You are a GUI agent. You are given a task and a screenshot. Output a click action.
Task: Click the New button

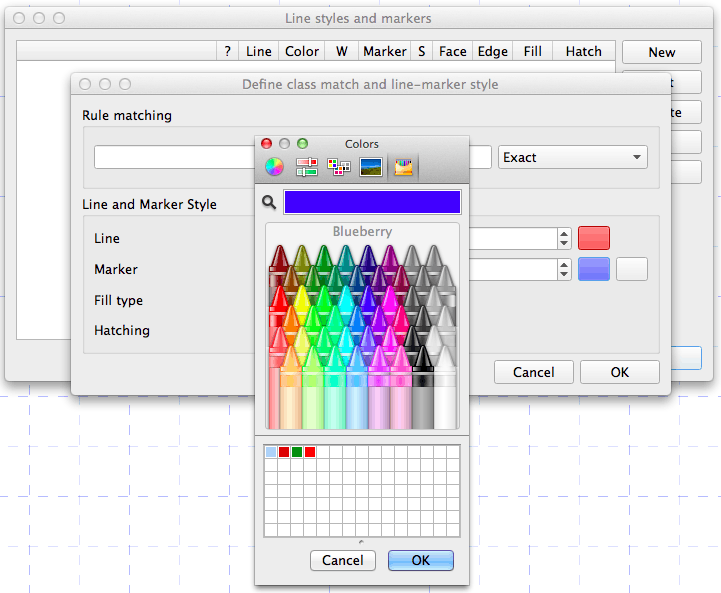(x=662, y=52)
